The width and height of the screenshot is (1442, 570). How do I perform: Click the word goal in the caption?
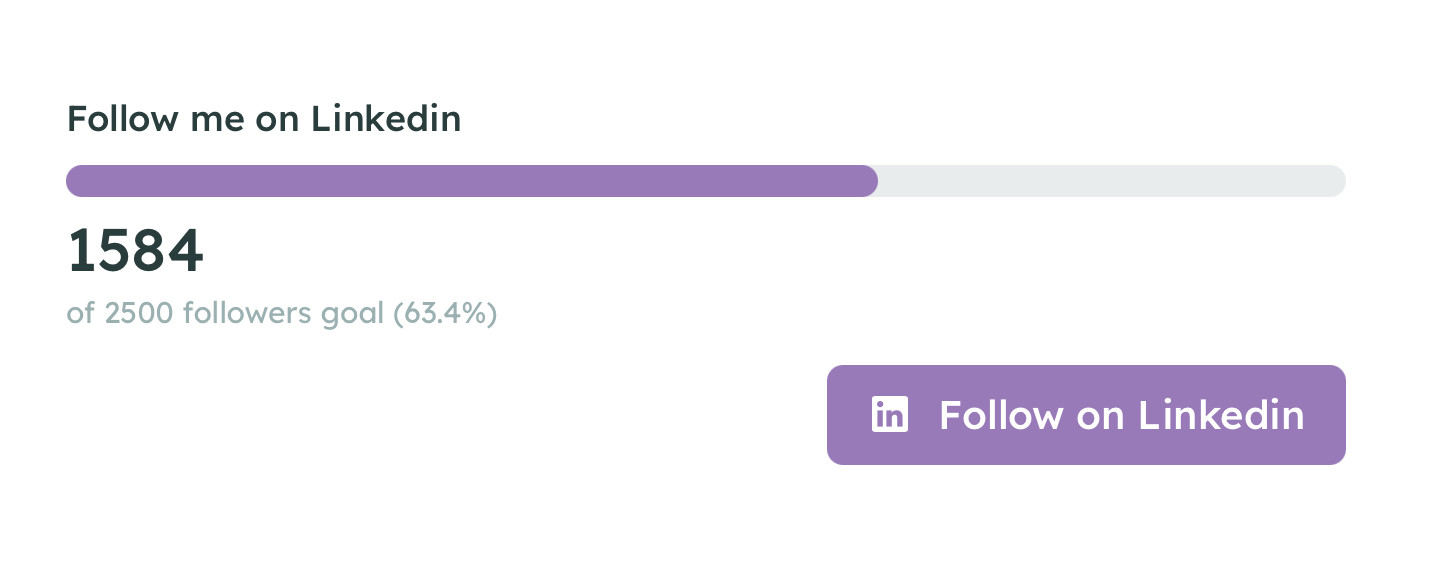(352, 315)
